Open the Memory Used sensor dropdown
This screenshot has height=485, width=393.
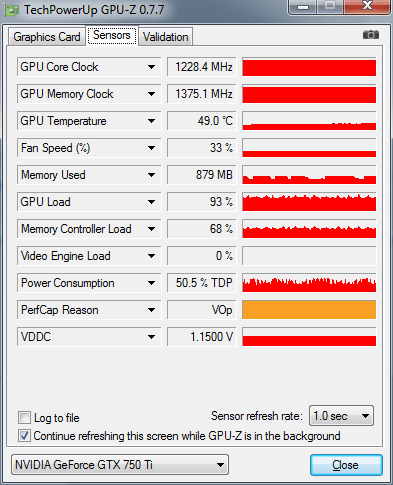tap(89, 175)
